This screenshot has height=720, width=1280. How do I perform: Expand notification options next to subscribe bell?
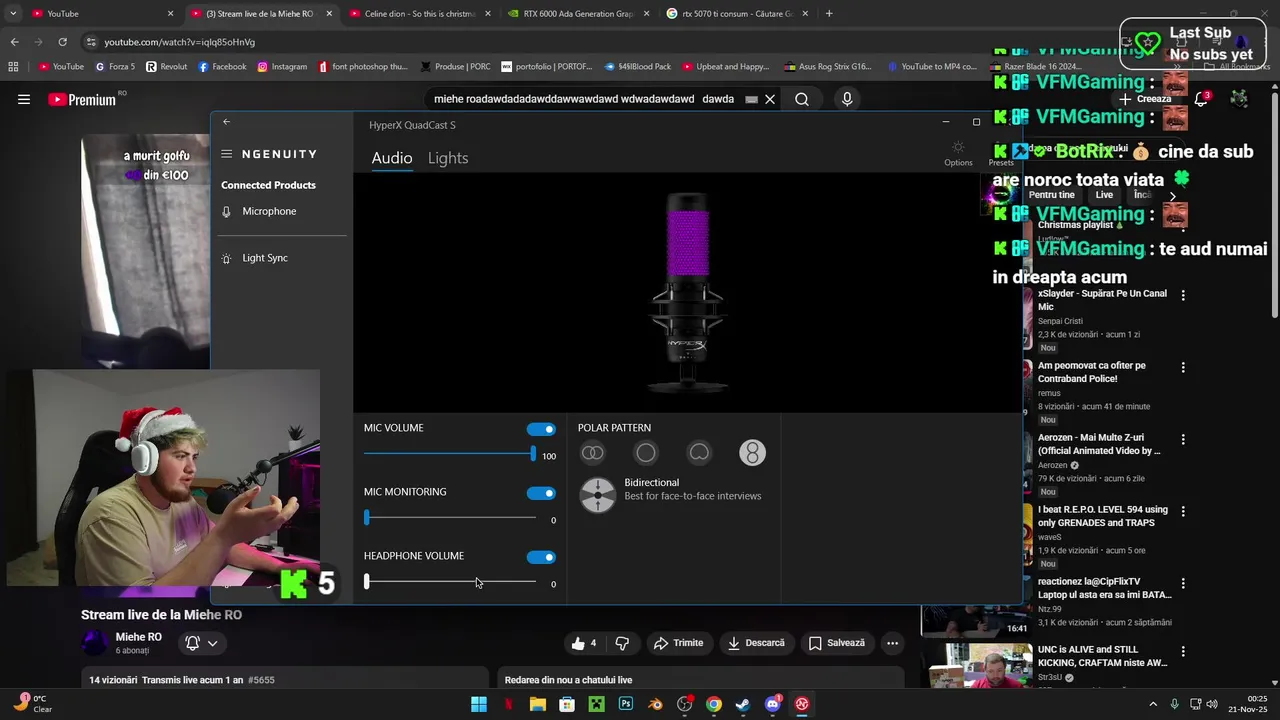tap(212, 643)
